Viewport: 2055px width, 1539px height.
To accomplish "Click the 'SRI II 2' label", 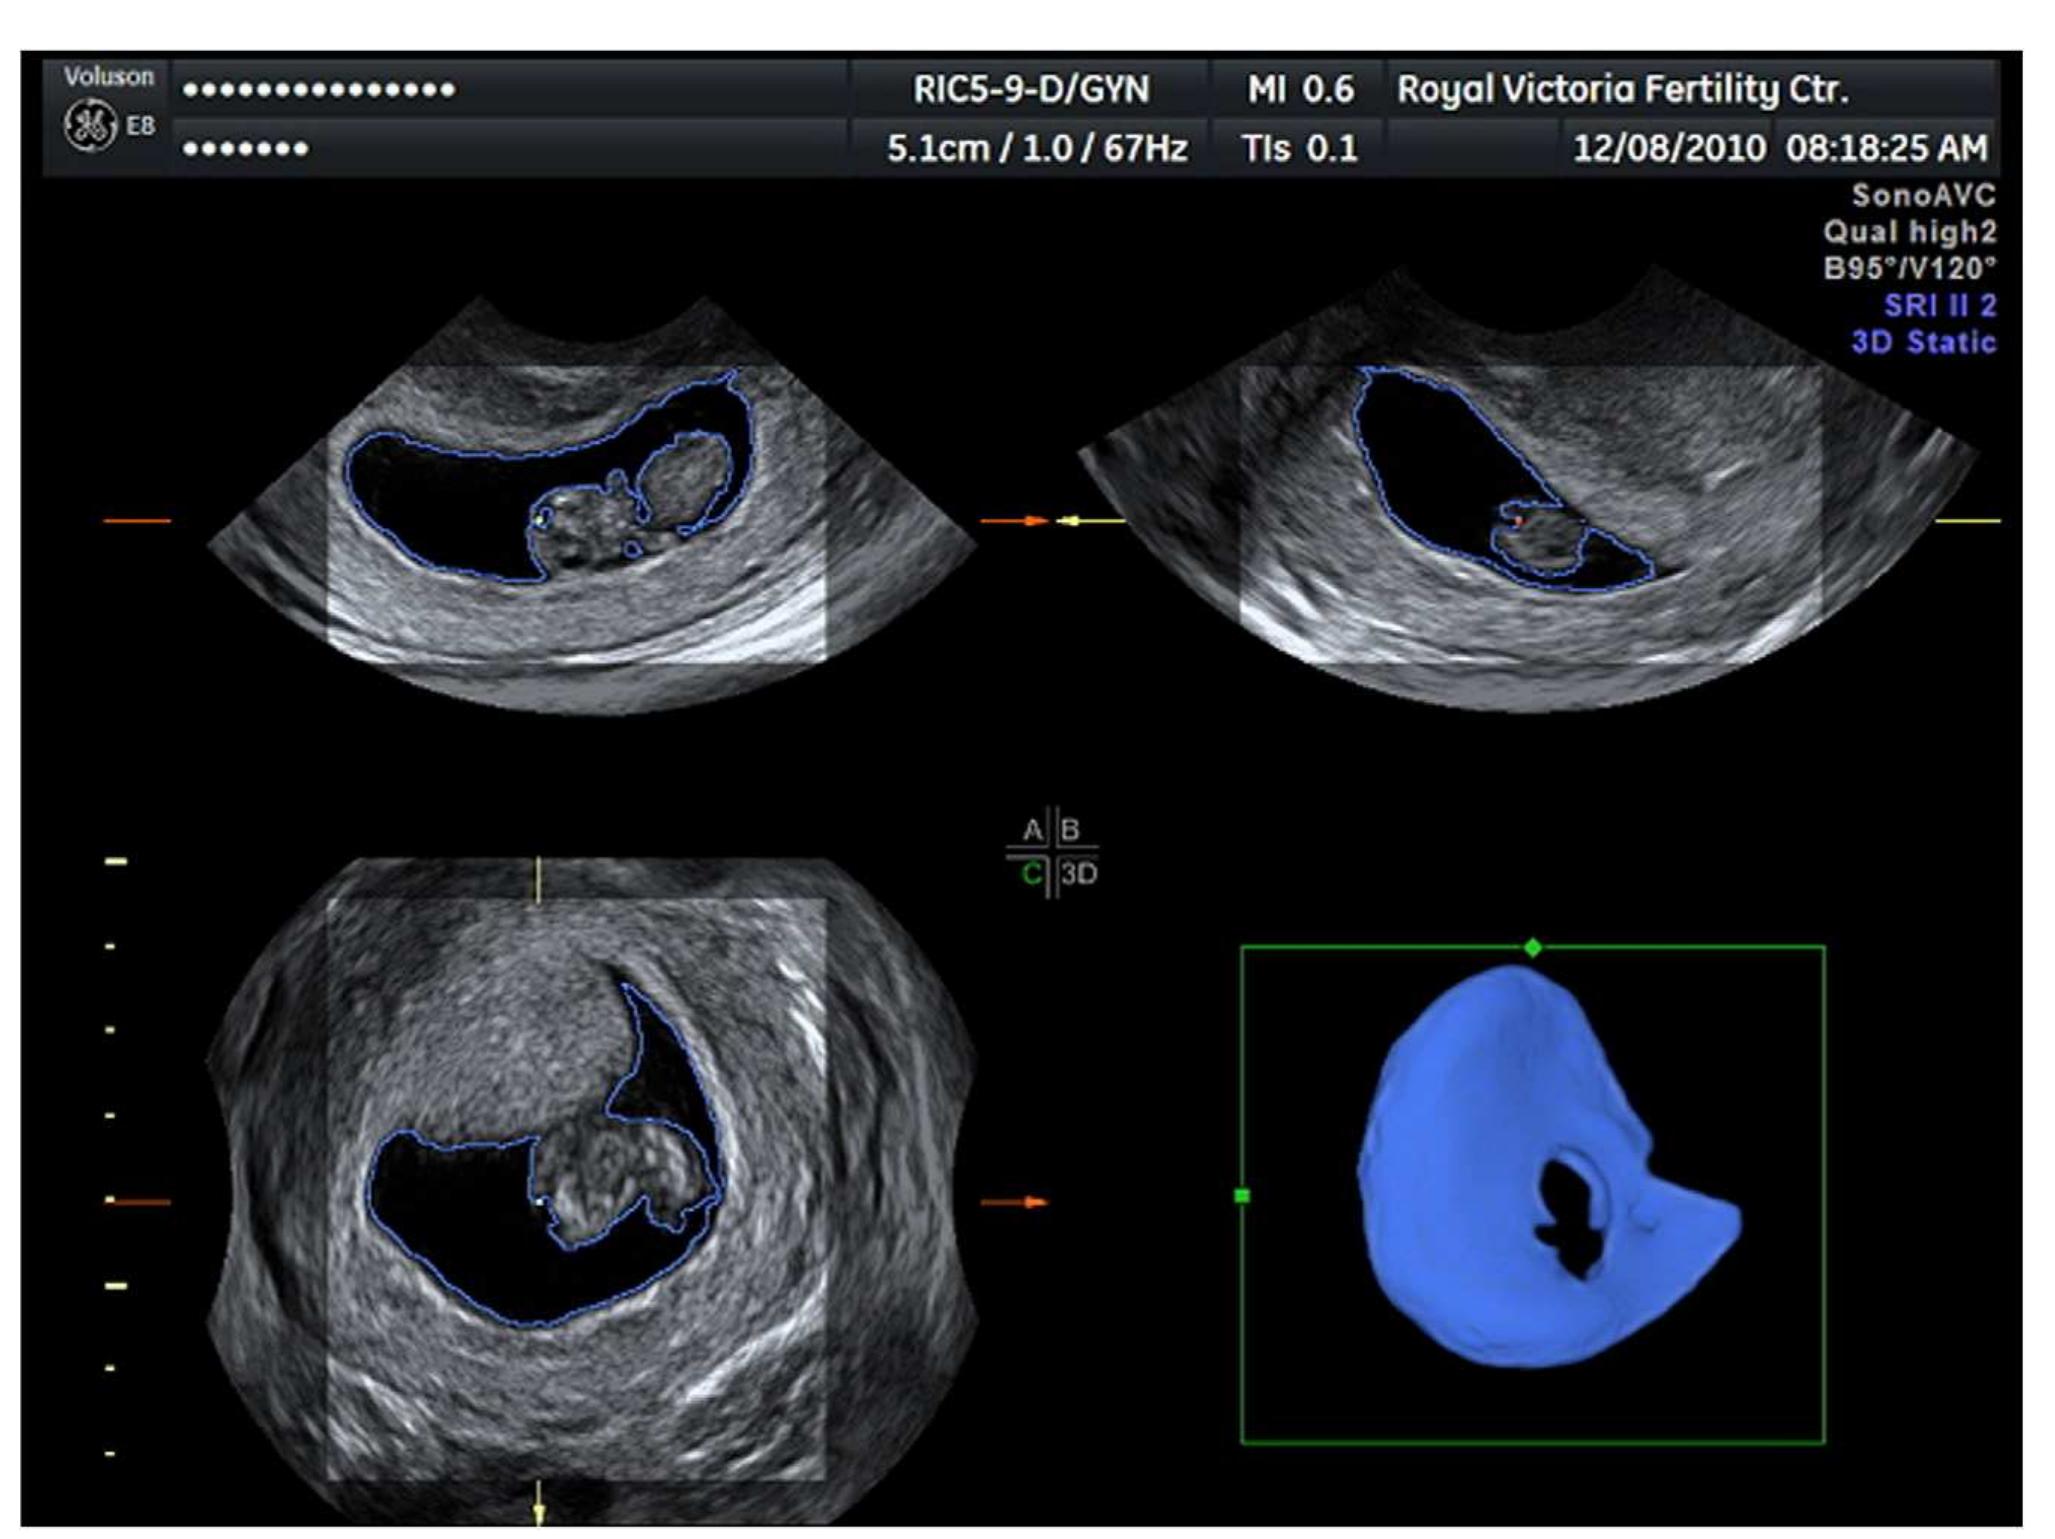I will (x=1940, y=305).
